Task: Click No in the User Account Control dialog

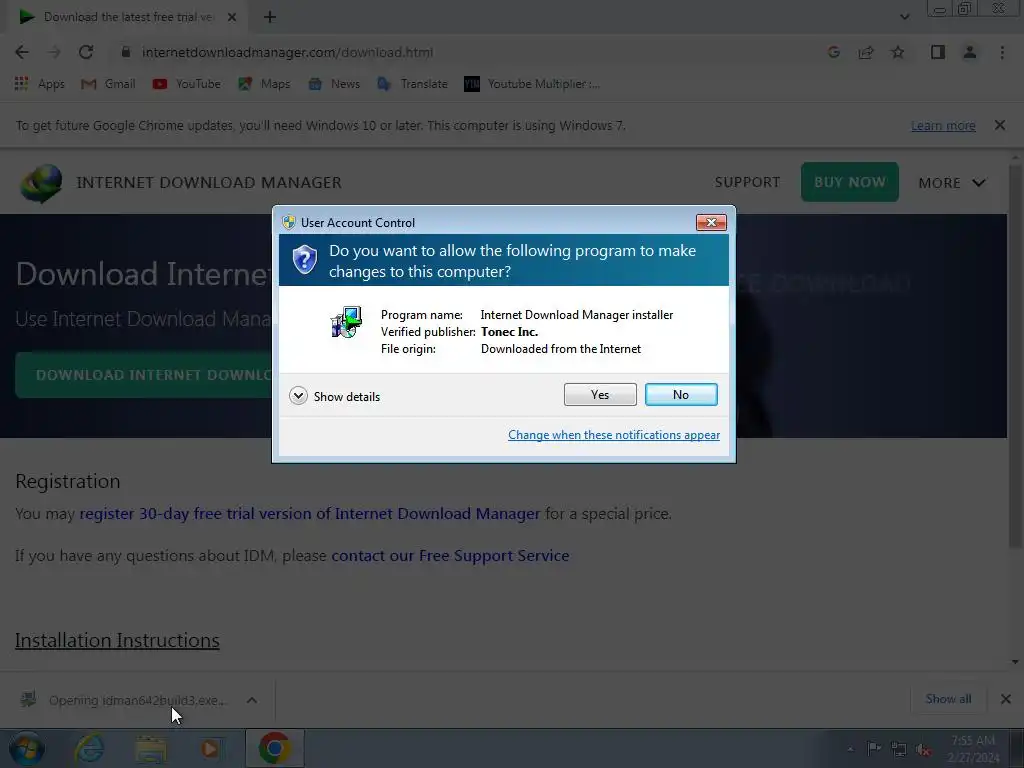Action: click(681, 394)
